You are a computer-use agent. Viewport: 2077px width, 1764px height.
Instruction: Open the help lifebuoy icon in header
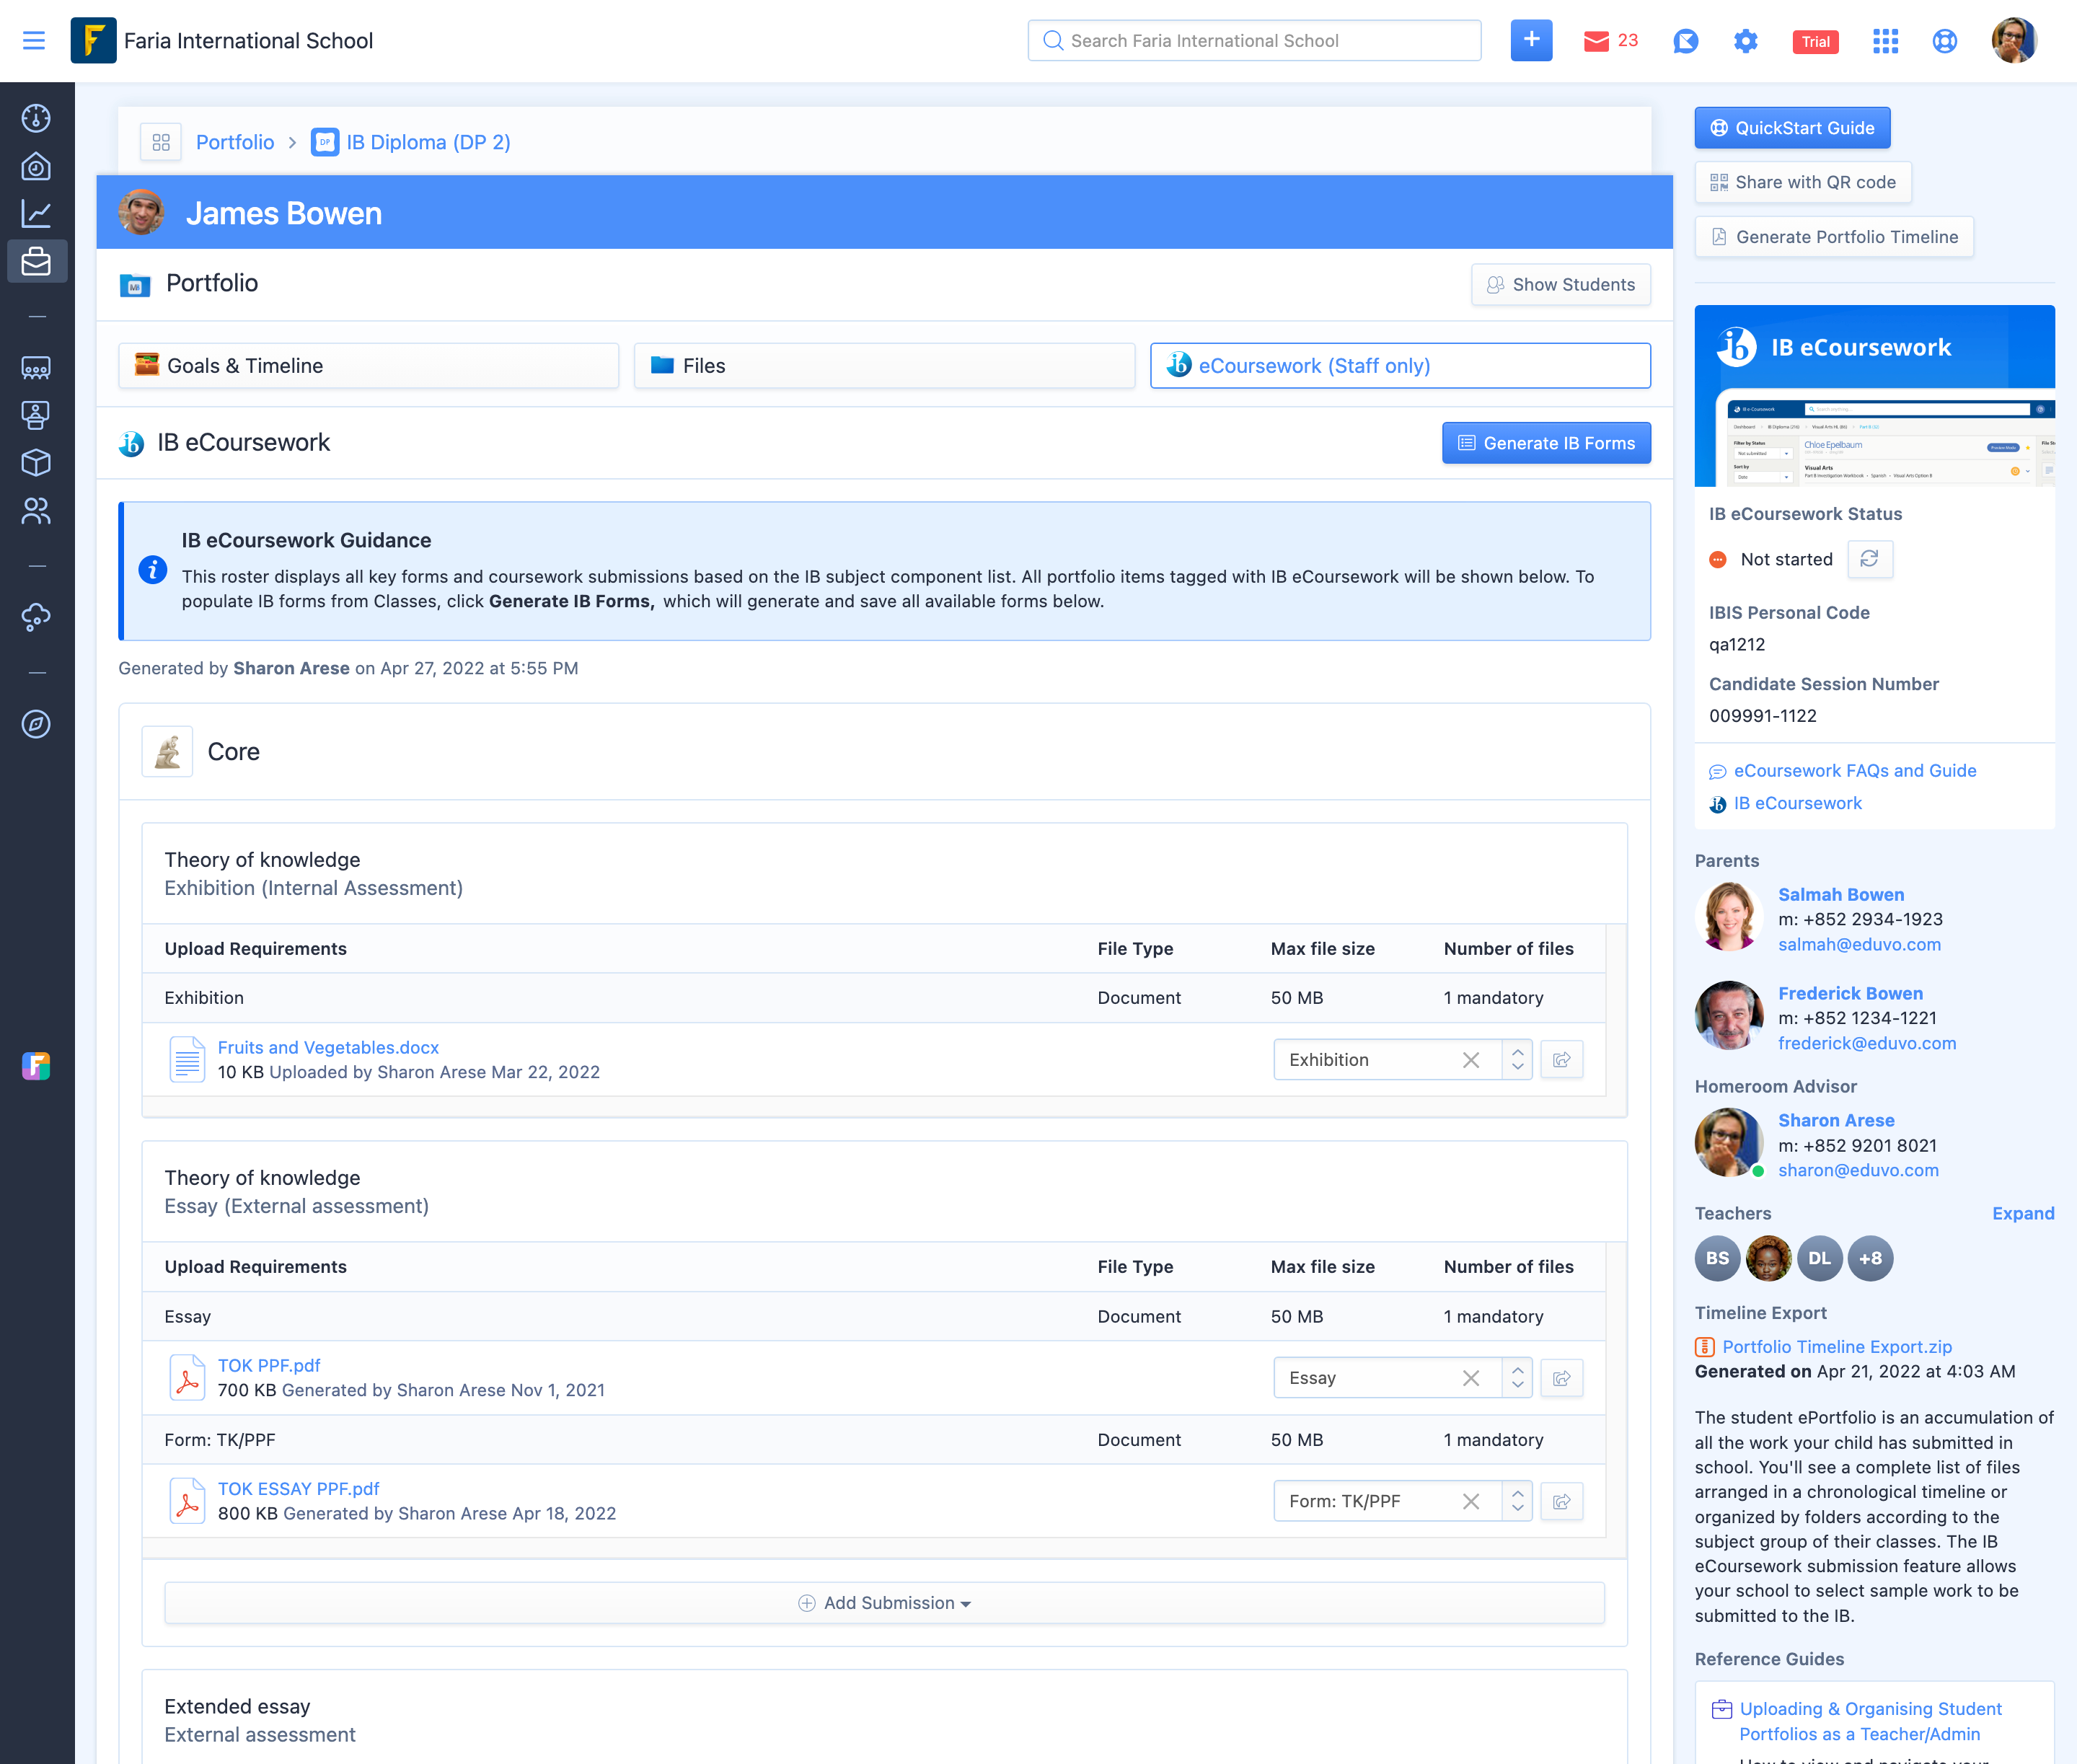pos(1944,41)
